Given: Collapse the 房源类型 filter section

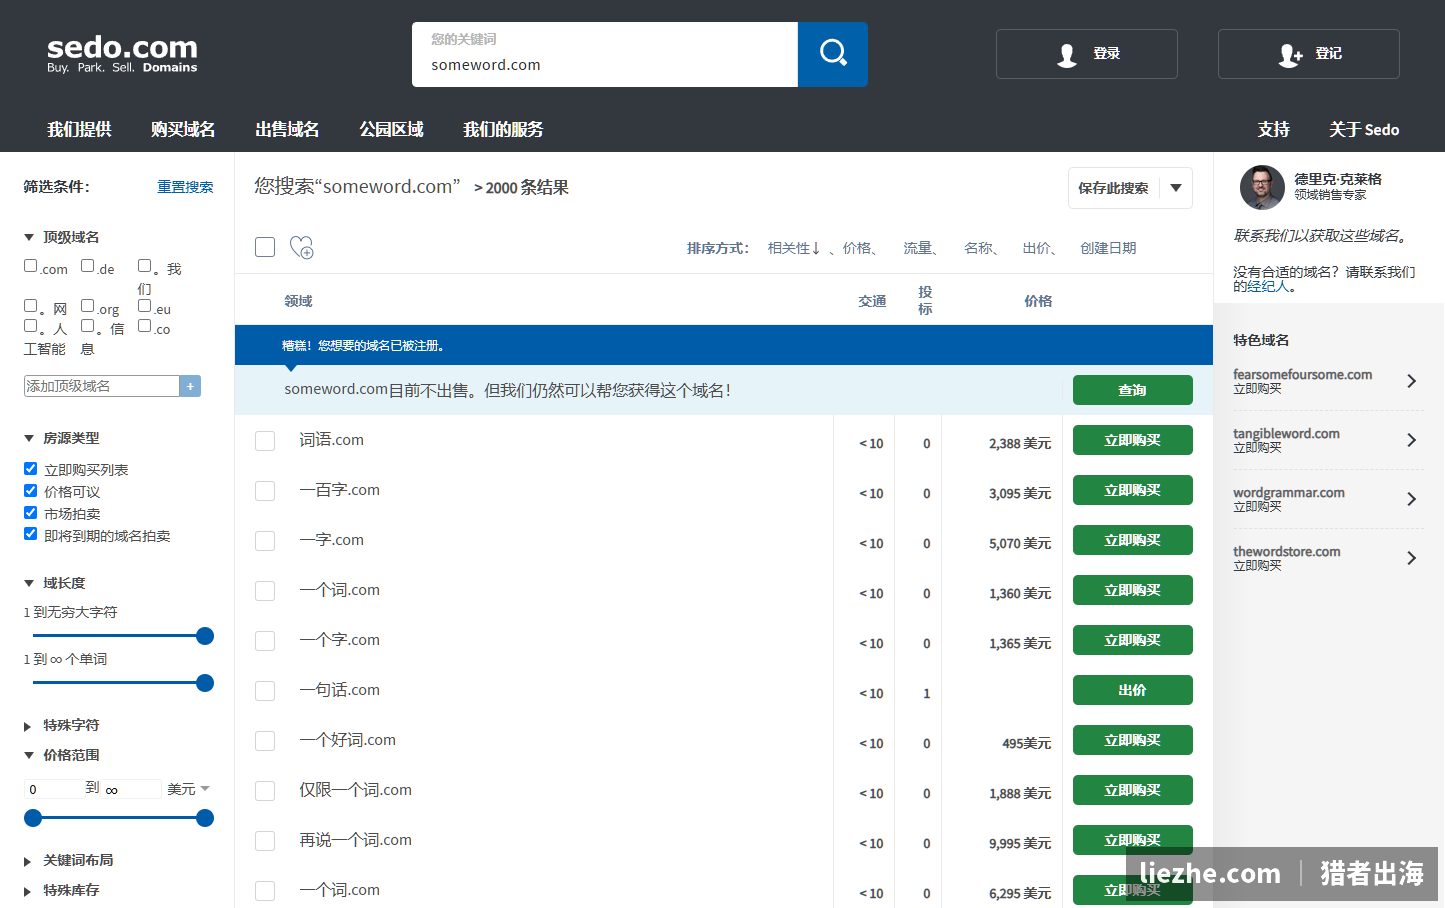Looking at the screenshot, I should click(x=29, y=439).
